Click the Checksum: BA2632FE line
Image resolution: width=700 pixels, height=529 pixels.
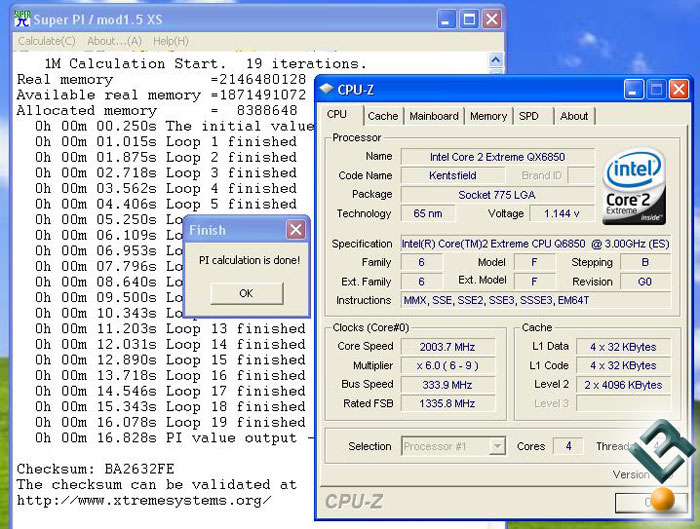(96, 469)
